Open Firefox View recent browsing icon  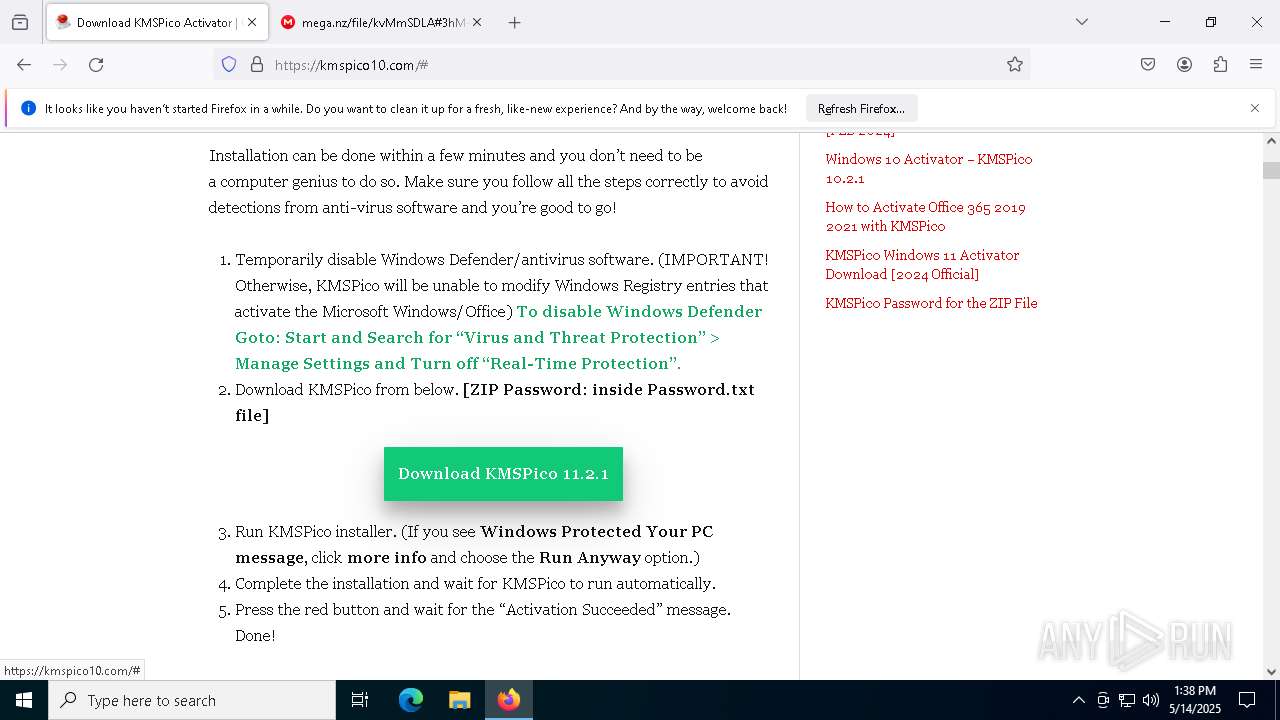(x=20, y=22)
